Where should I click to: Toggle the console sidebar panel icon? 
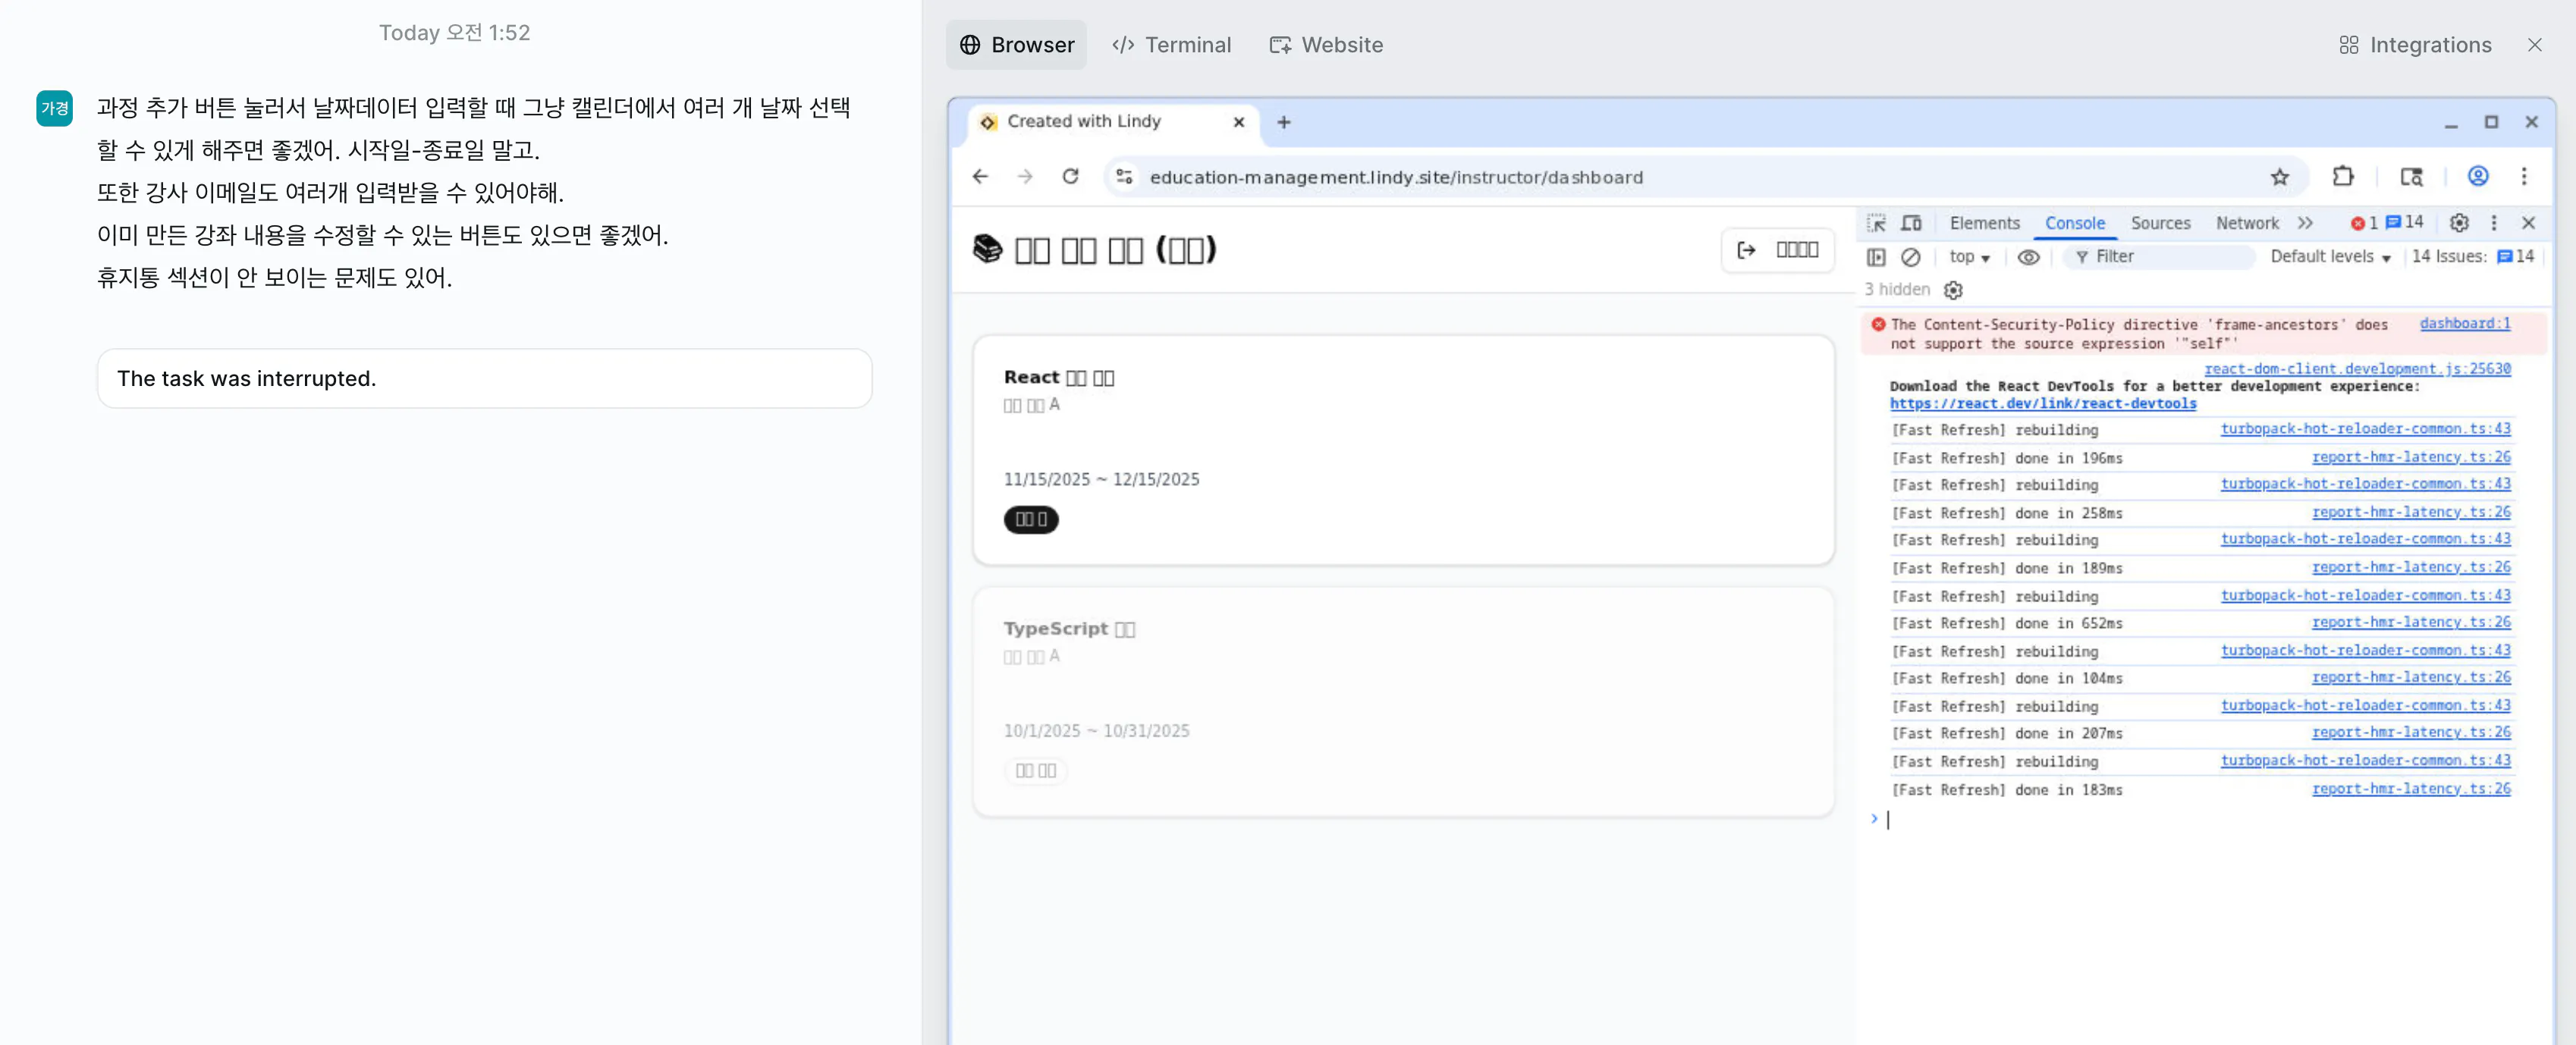tap(1876, 257)
